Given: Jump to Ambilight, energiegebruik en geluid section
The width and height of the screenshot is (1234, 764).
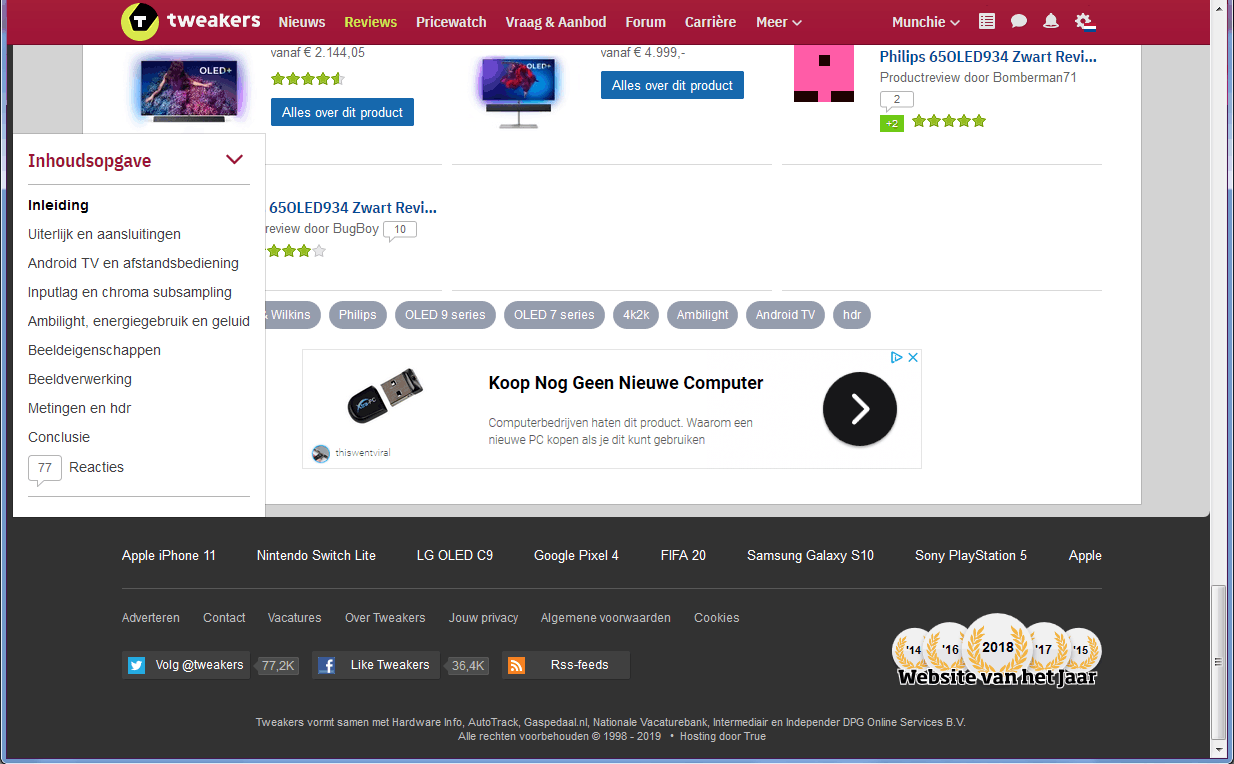Looking at the screenshot, I should pos(139,321).
